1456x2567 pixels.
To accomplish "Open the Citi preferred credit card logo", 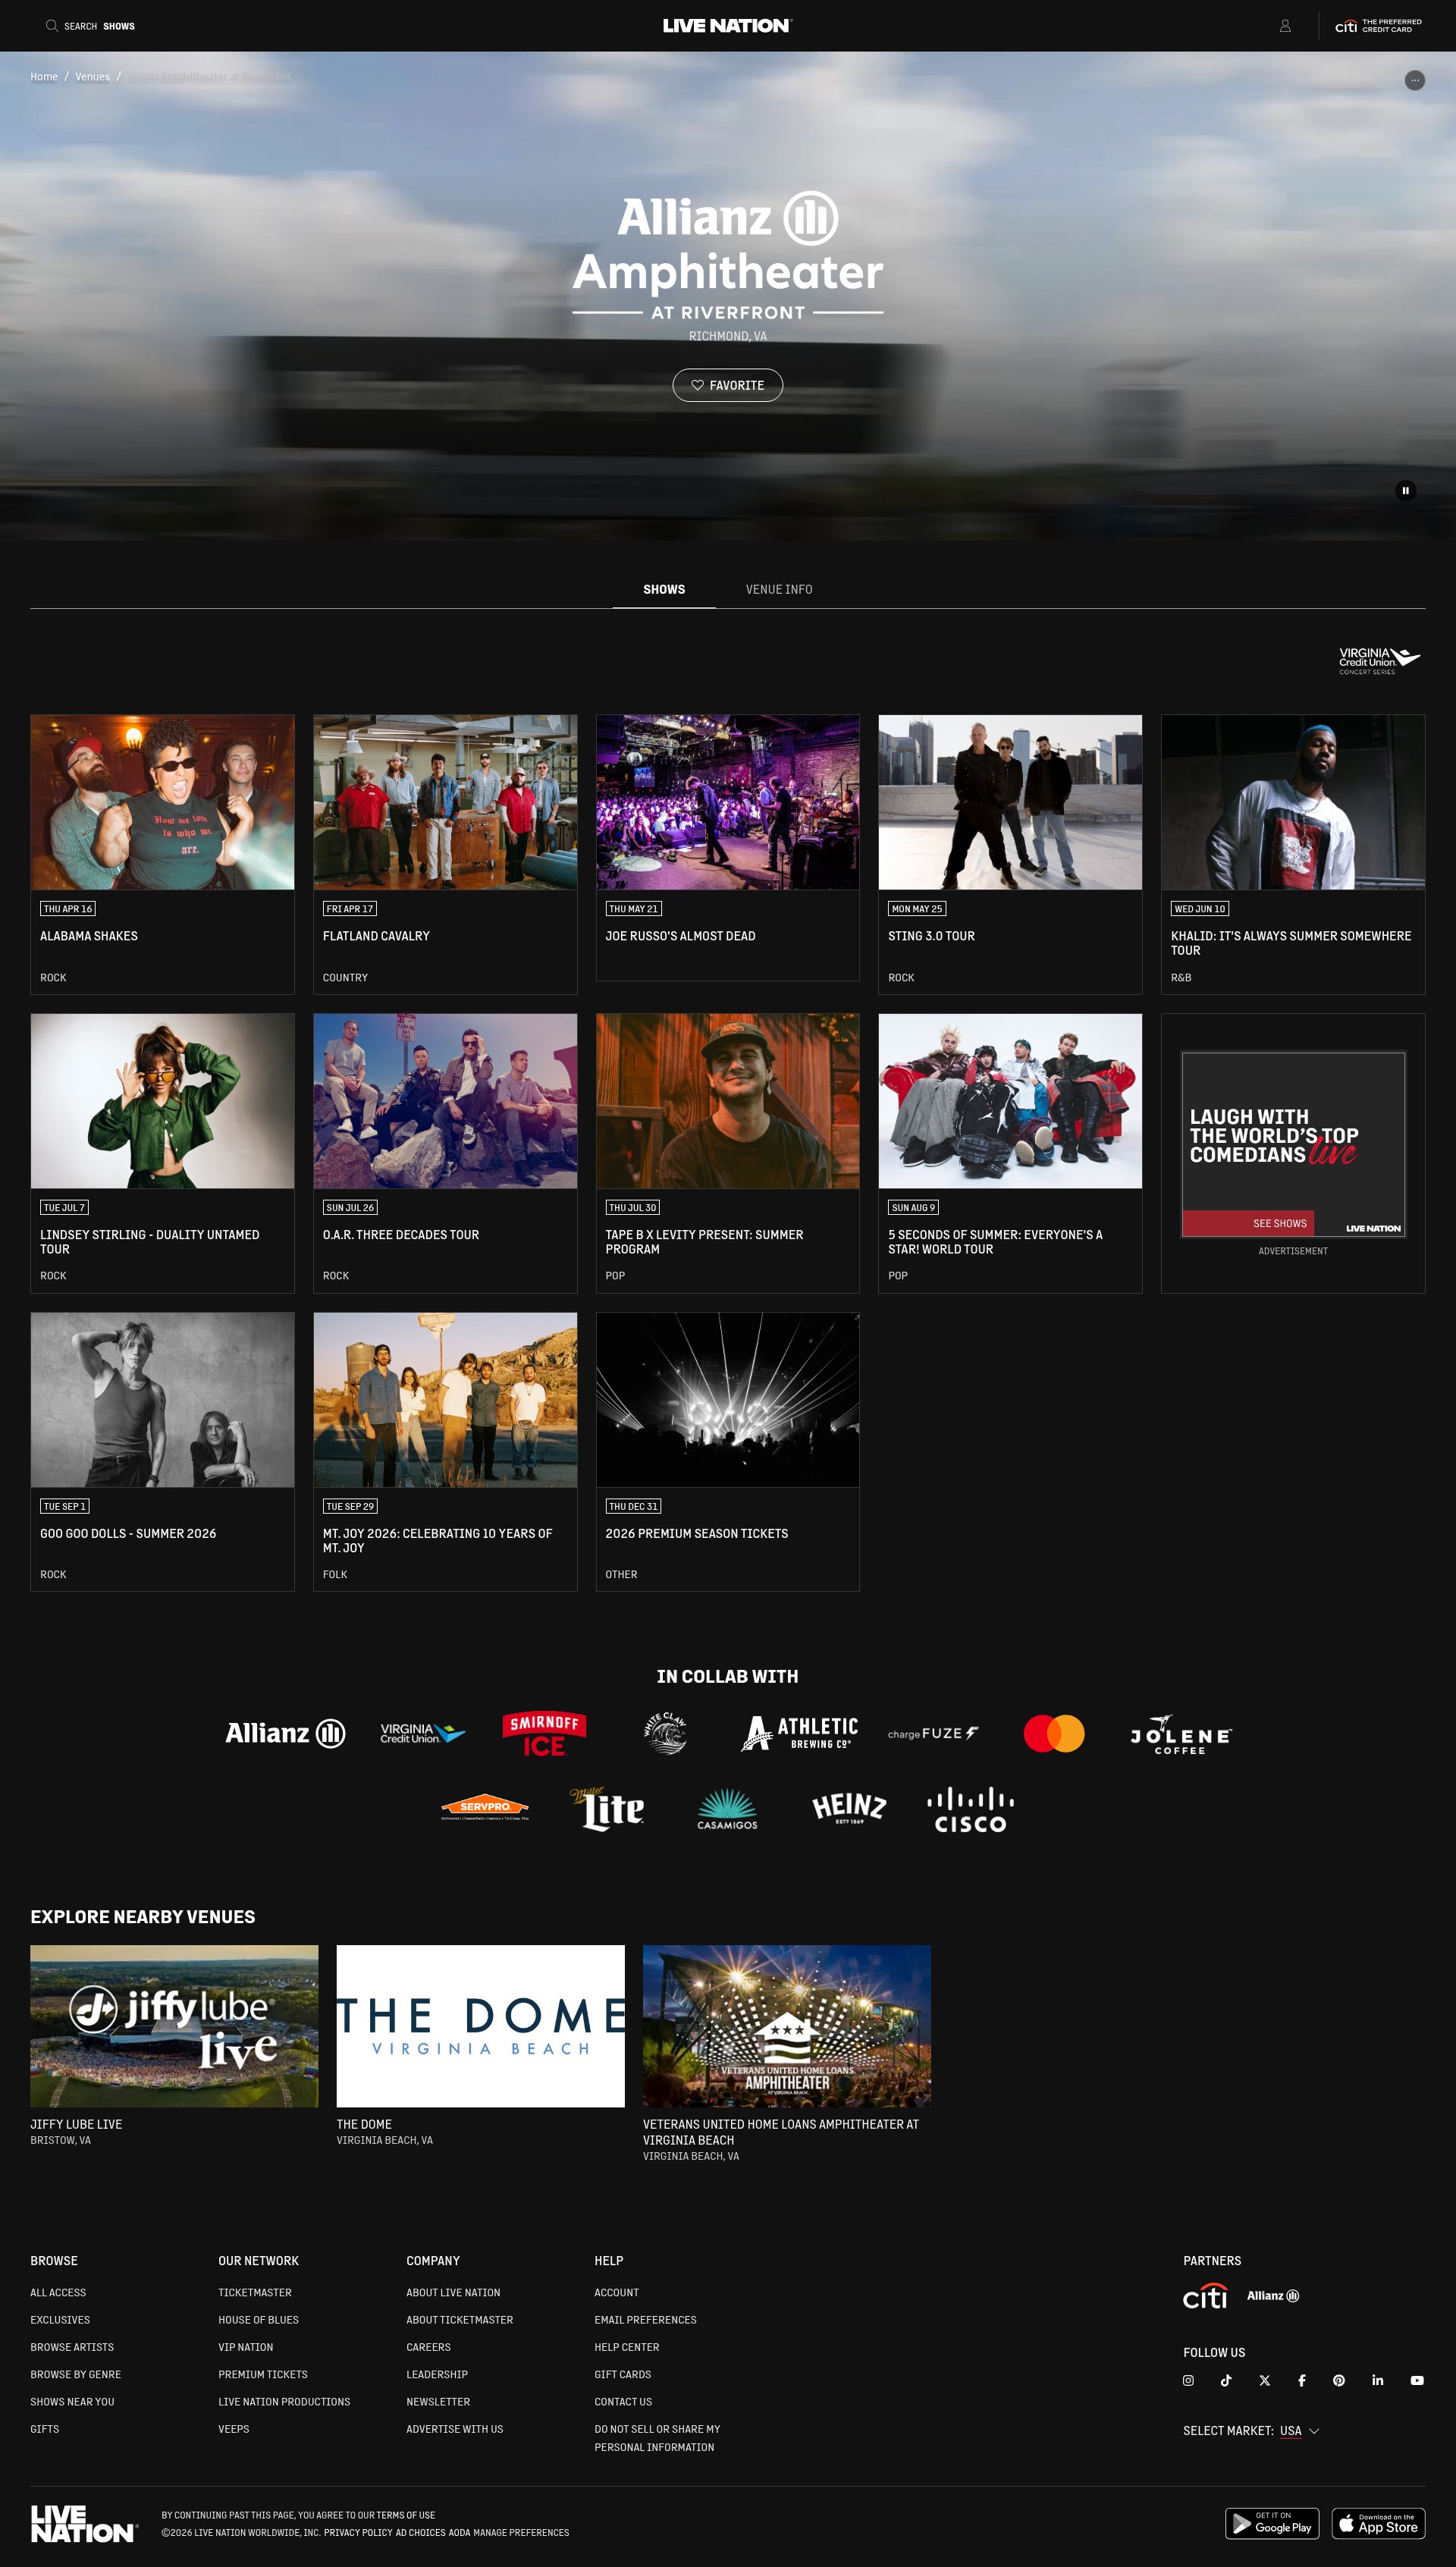I will [1378, 26].
